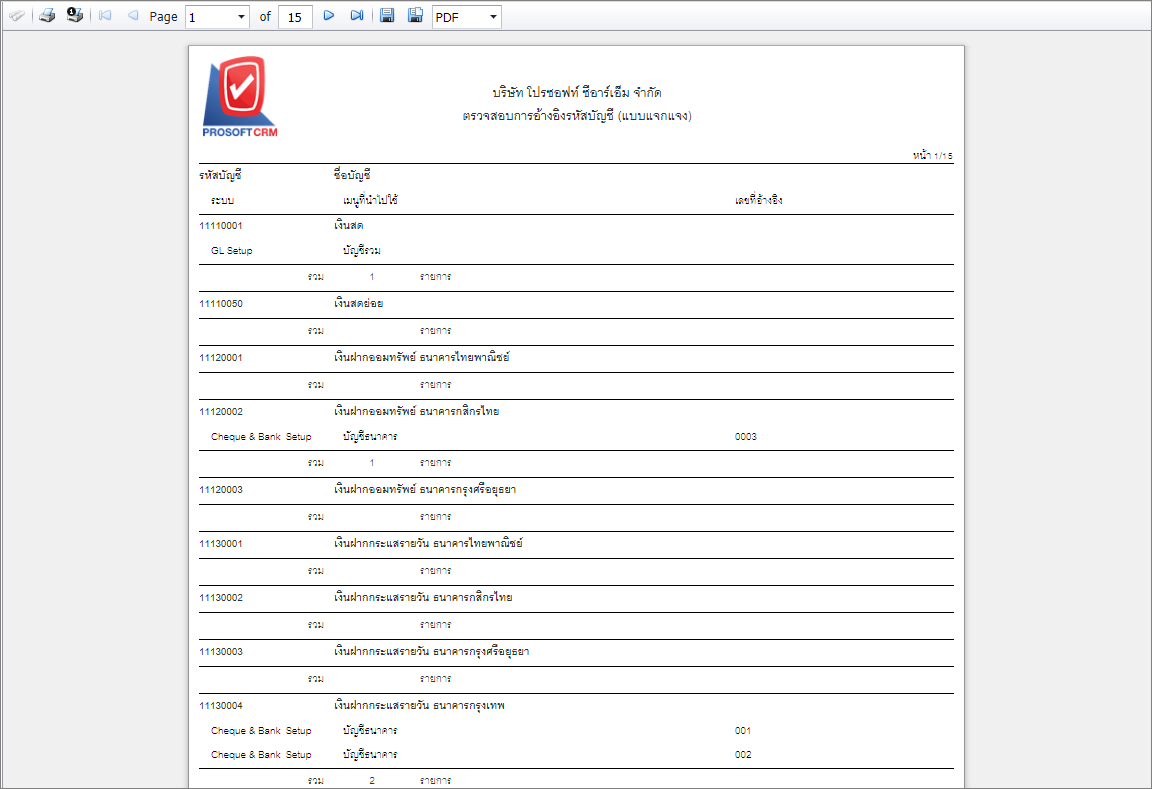The height and width of the screenshot is (789, 1152).
Task: Select account code 11120002
Action: point(220,411)
